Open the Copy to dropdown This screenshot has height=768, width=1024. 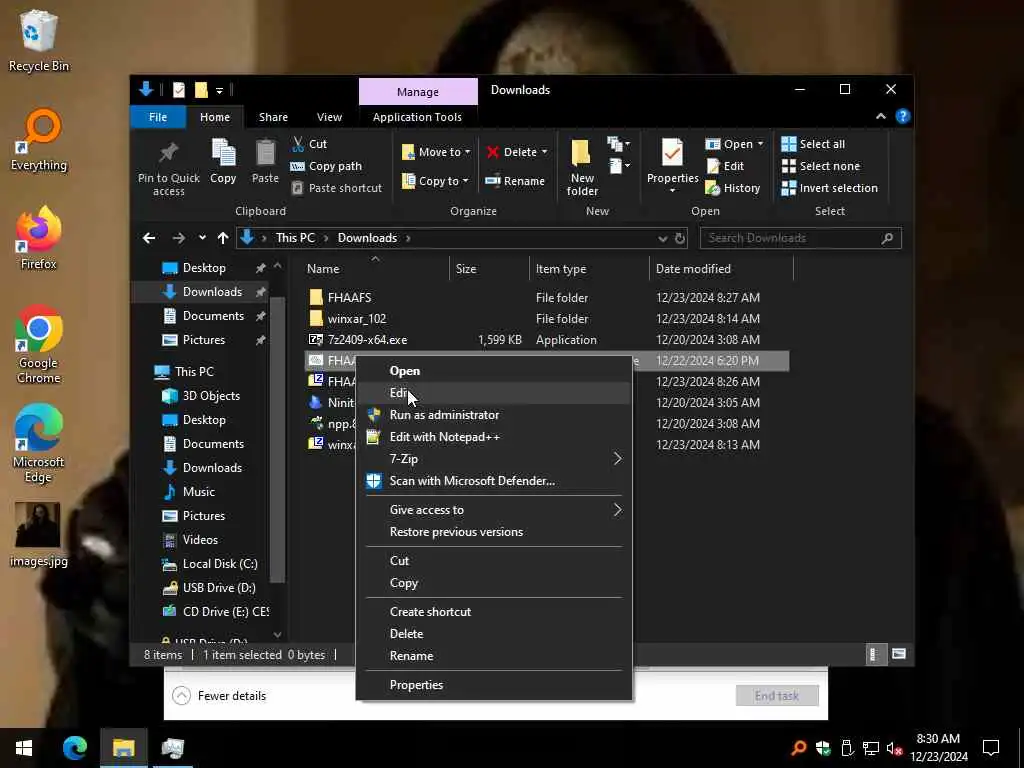click(x=435, y=181)
